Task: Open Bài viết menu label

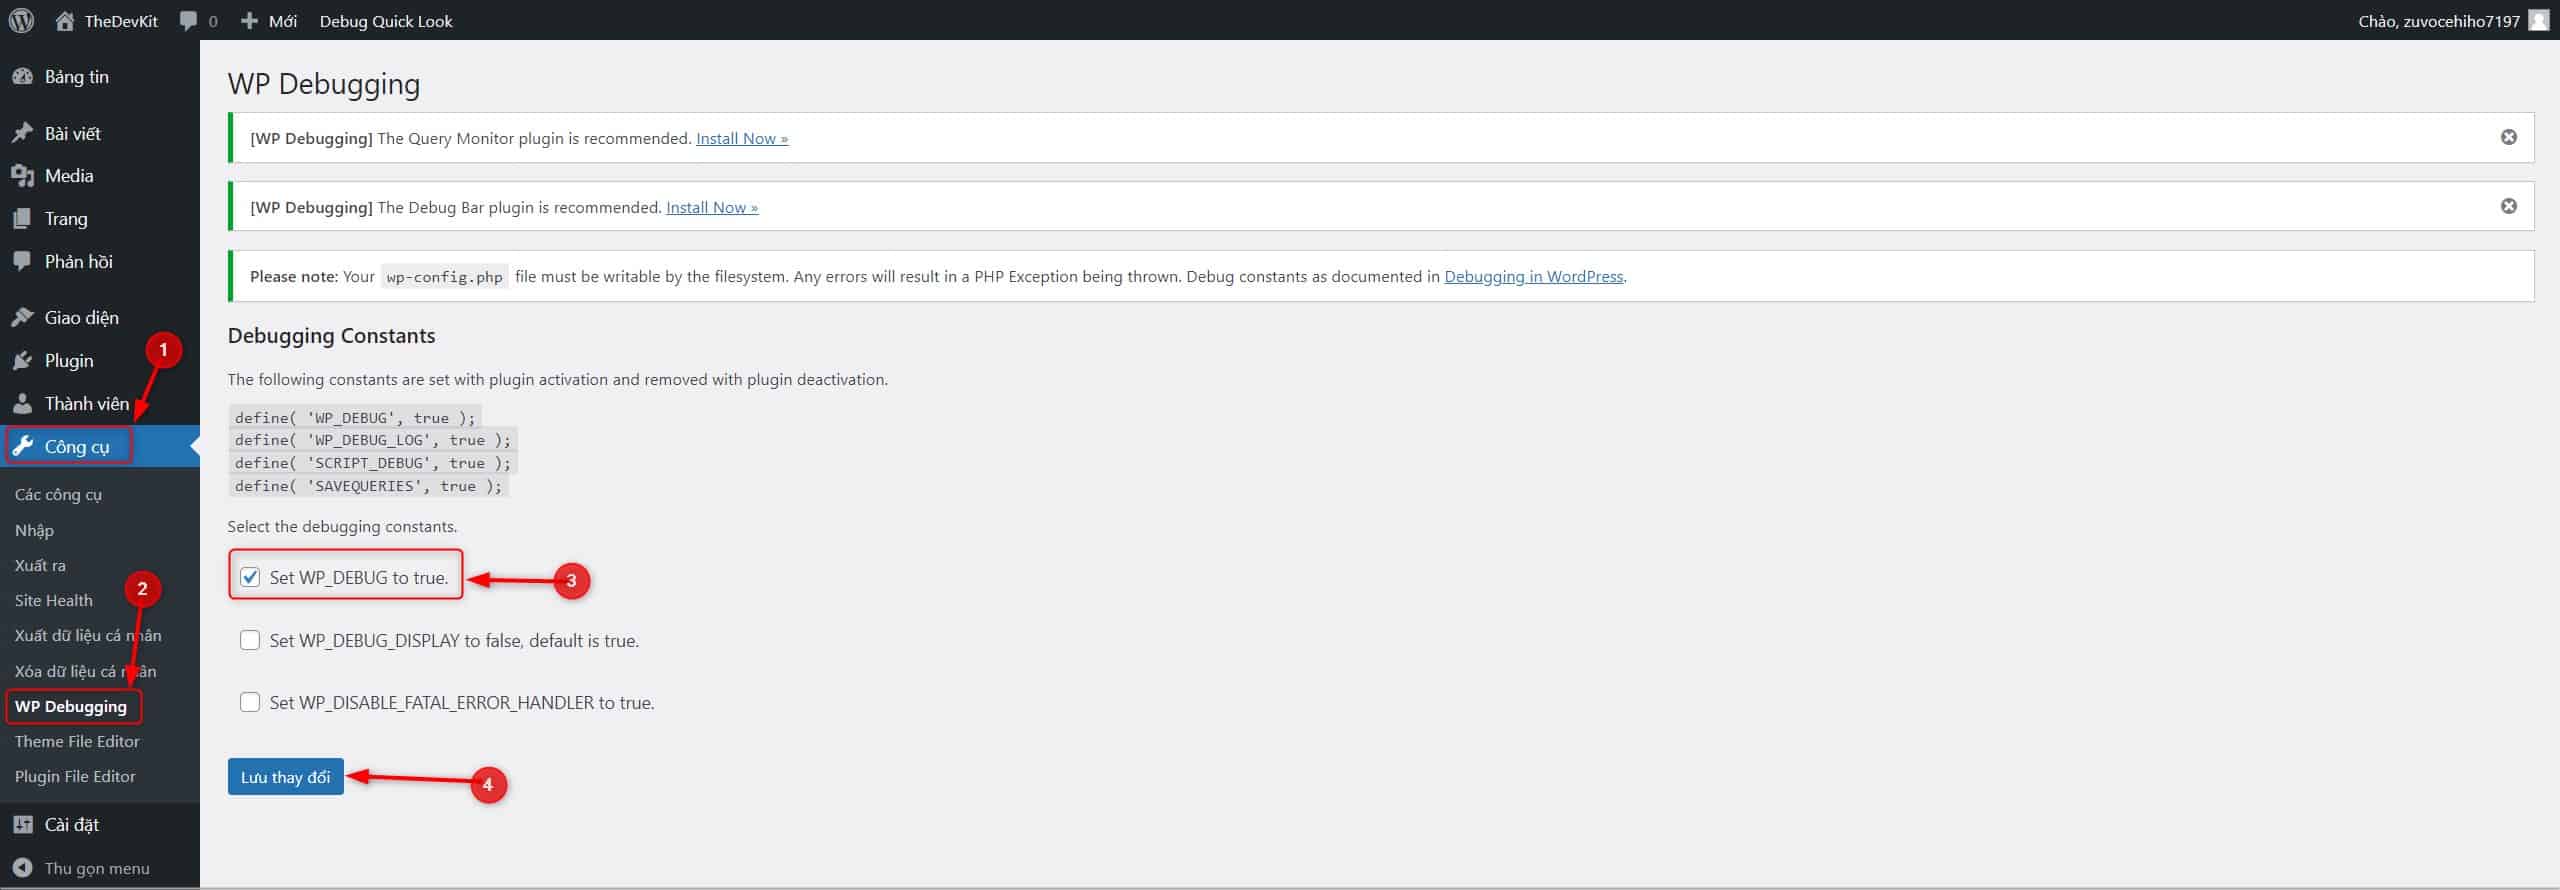Action: pyautogui.click(x=72, y=133)
